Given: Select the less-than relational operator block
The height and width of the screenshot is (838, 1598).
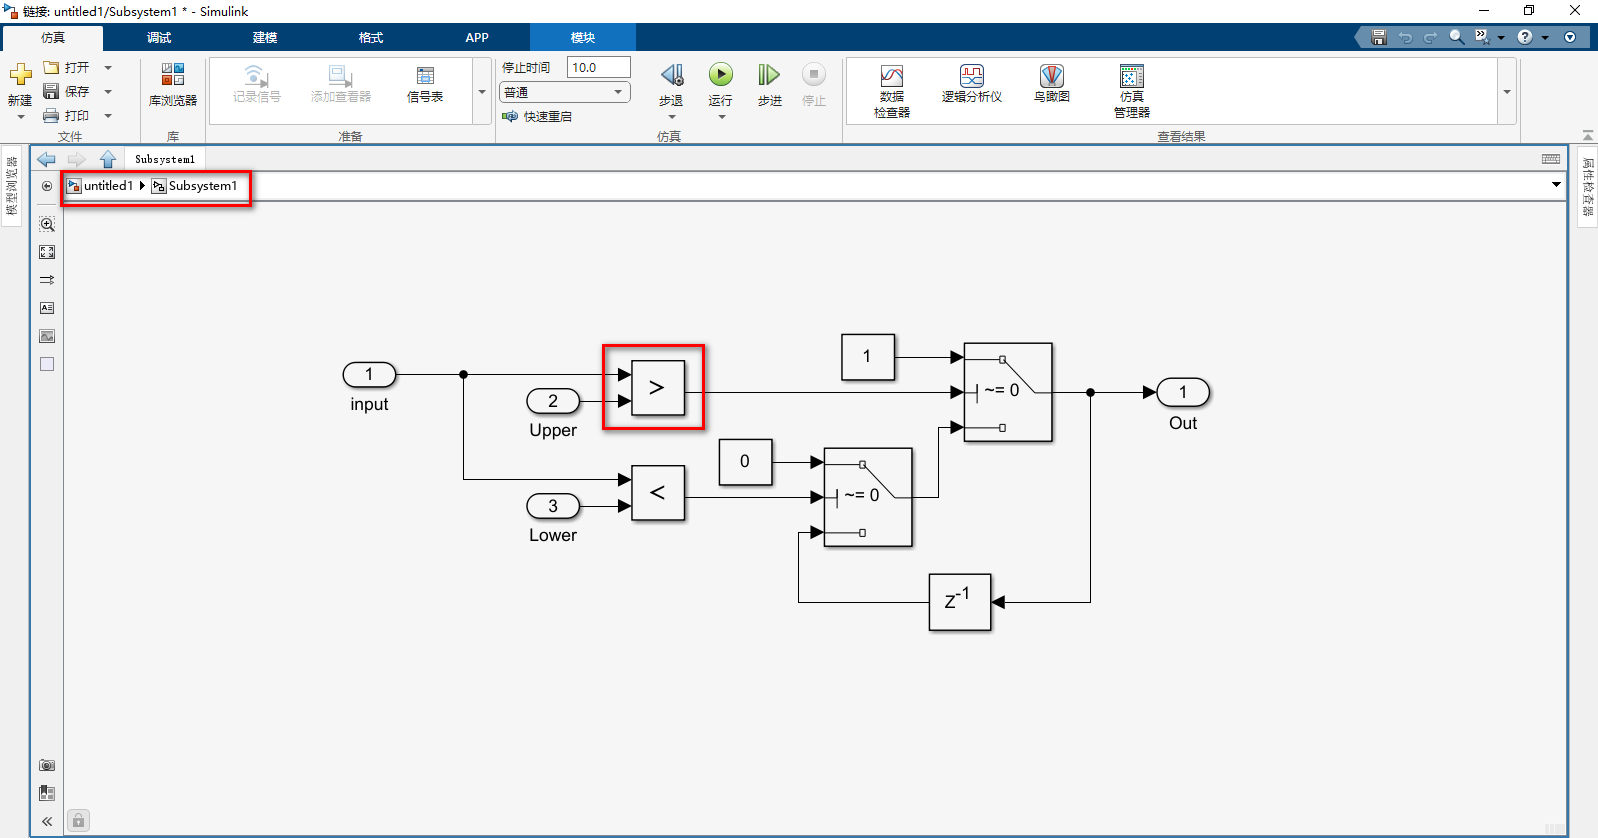Looking at the screenshot, I should click(658, 493).
